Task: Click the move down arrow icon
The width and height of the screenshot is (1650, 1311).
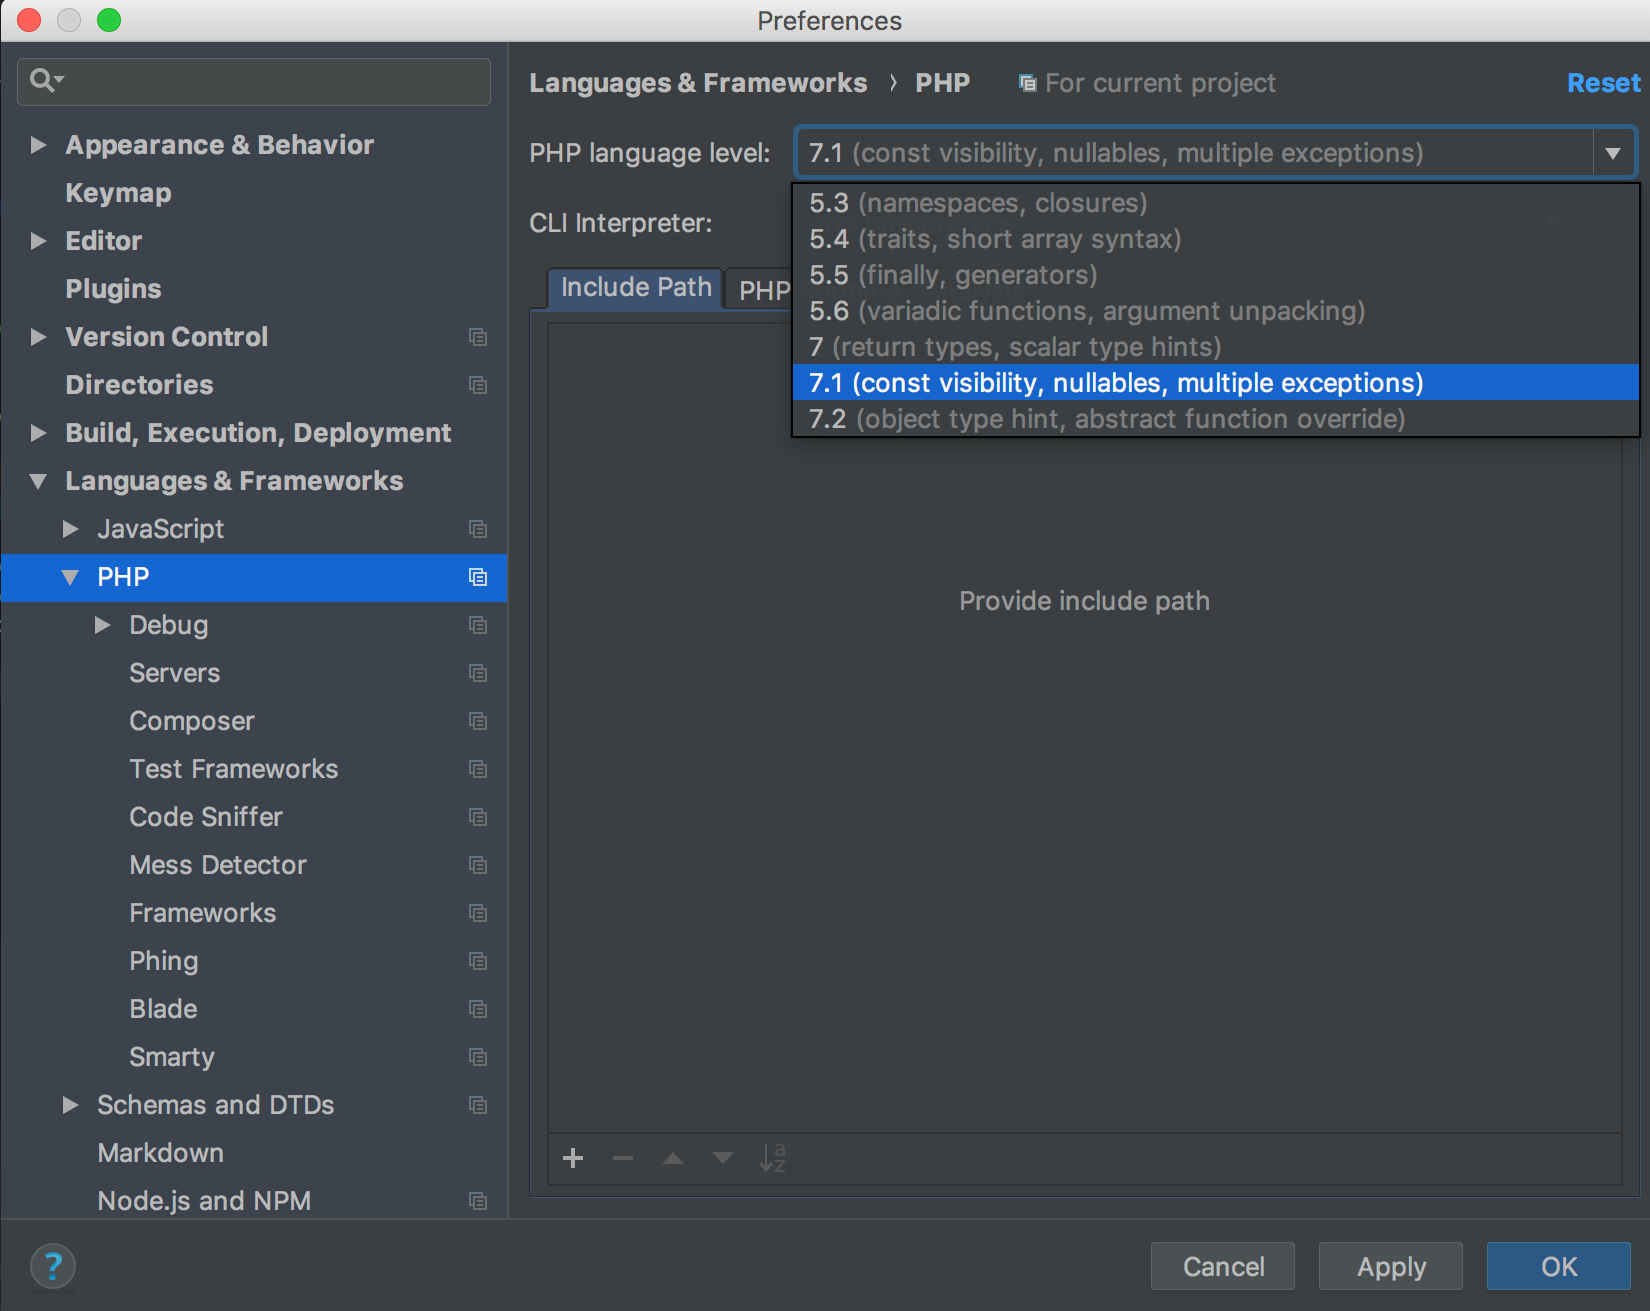Action: (722, 1158)
